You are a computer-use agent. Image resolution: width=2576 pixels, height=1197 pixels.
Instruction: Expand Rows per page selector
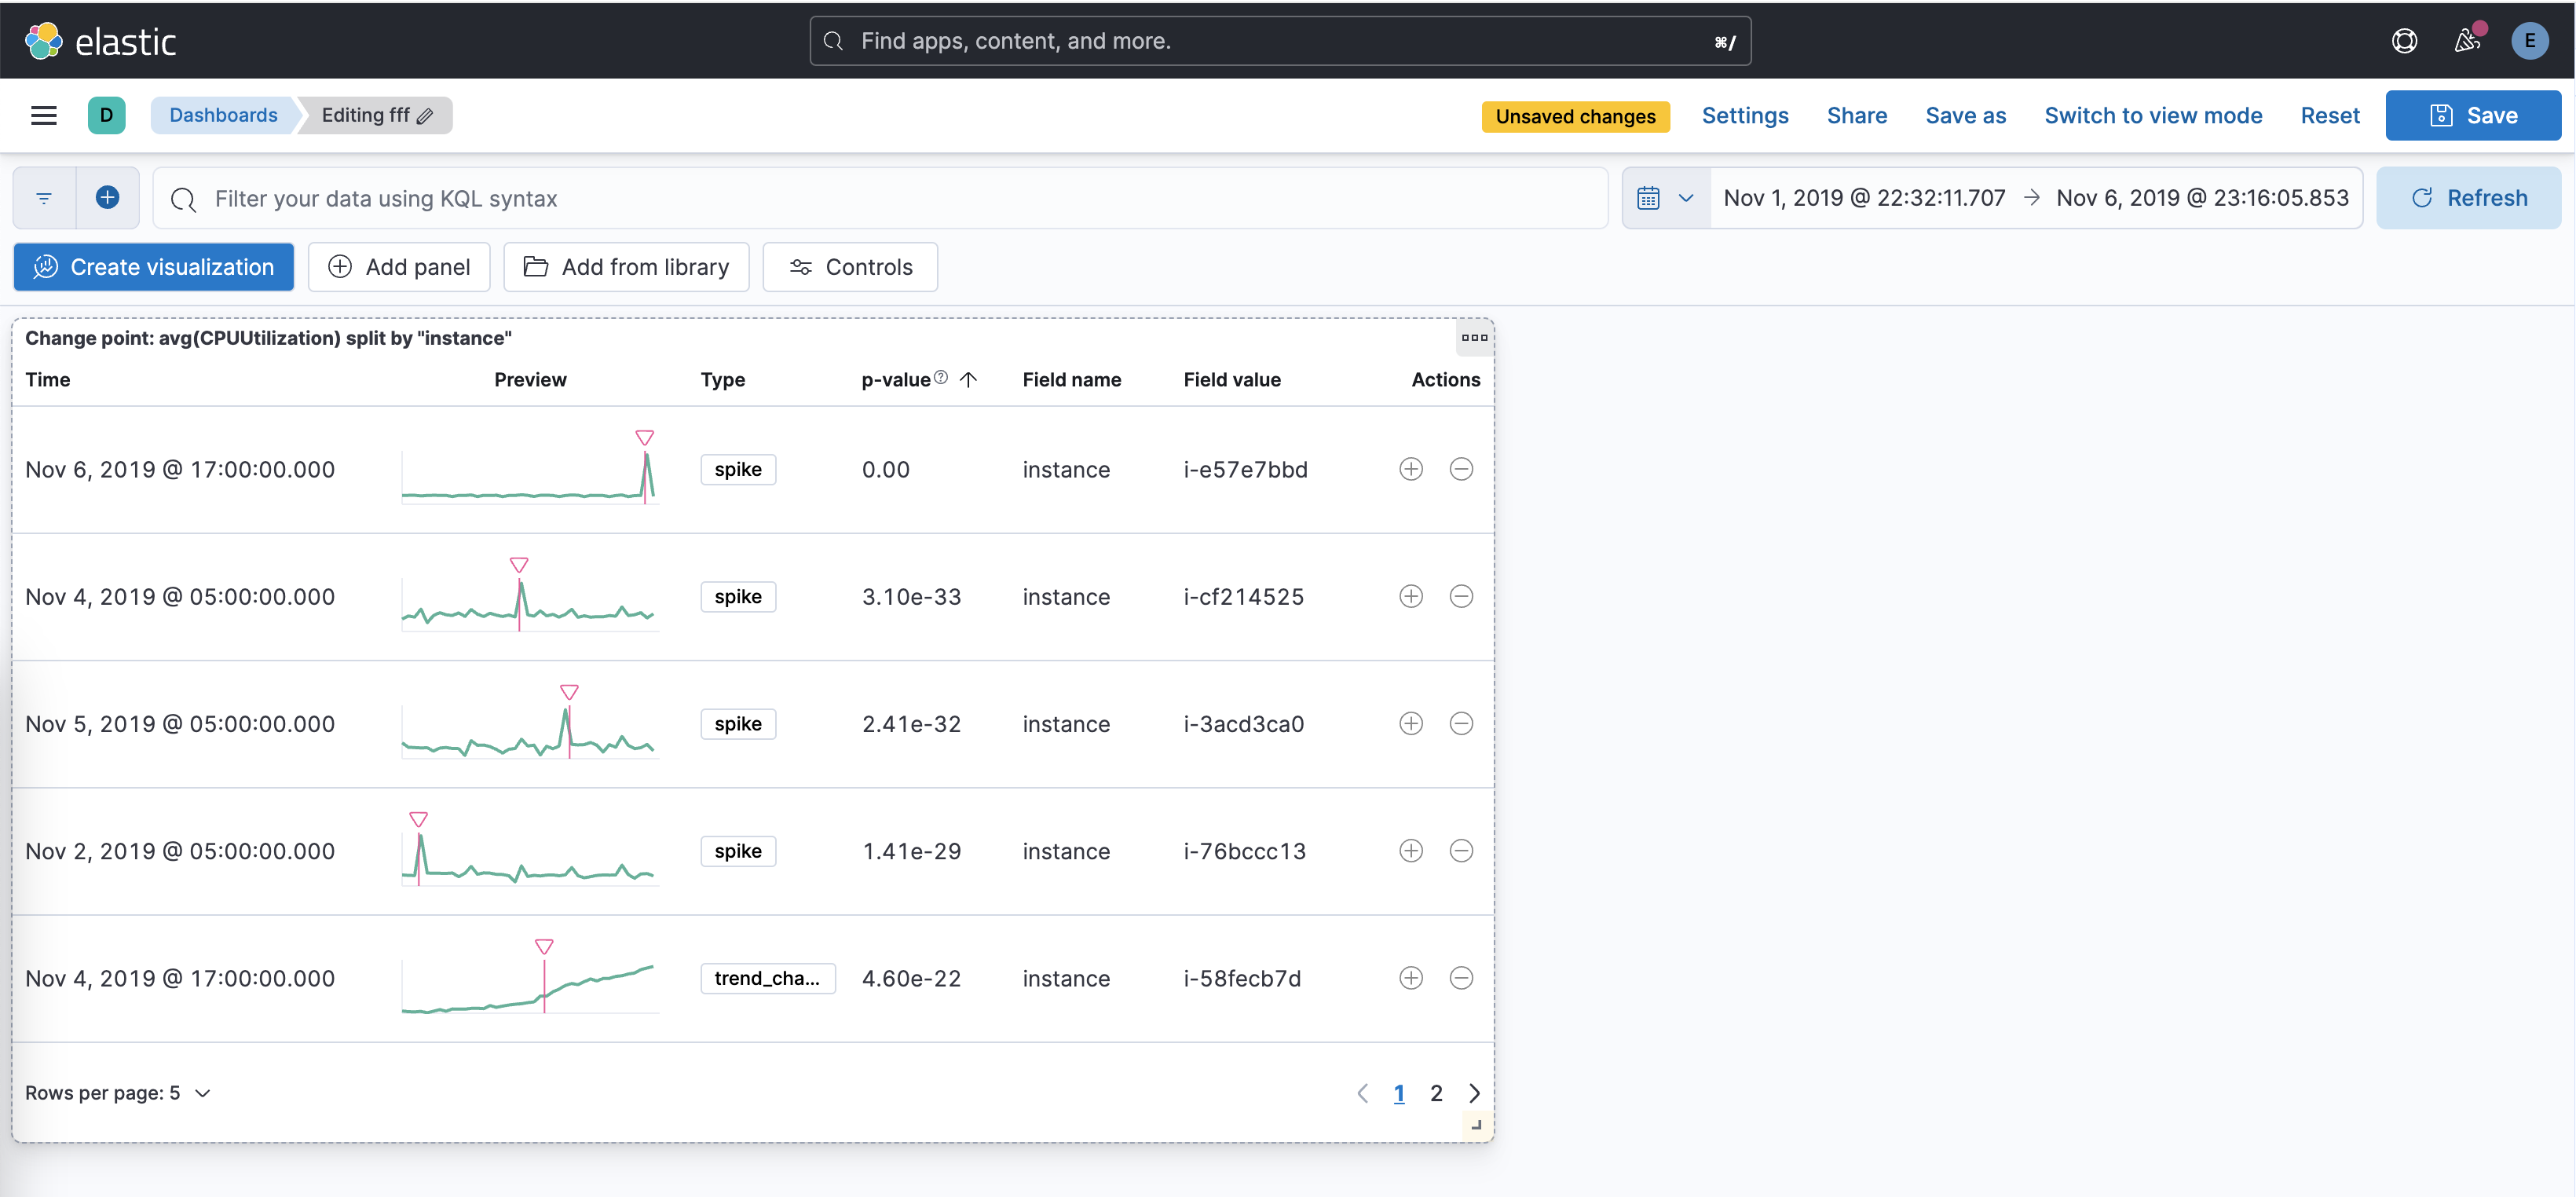[118, 1093]
